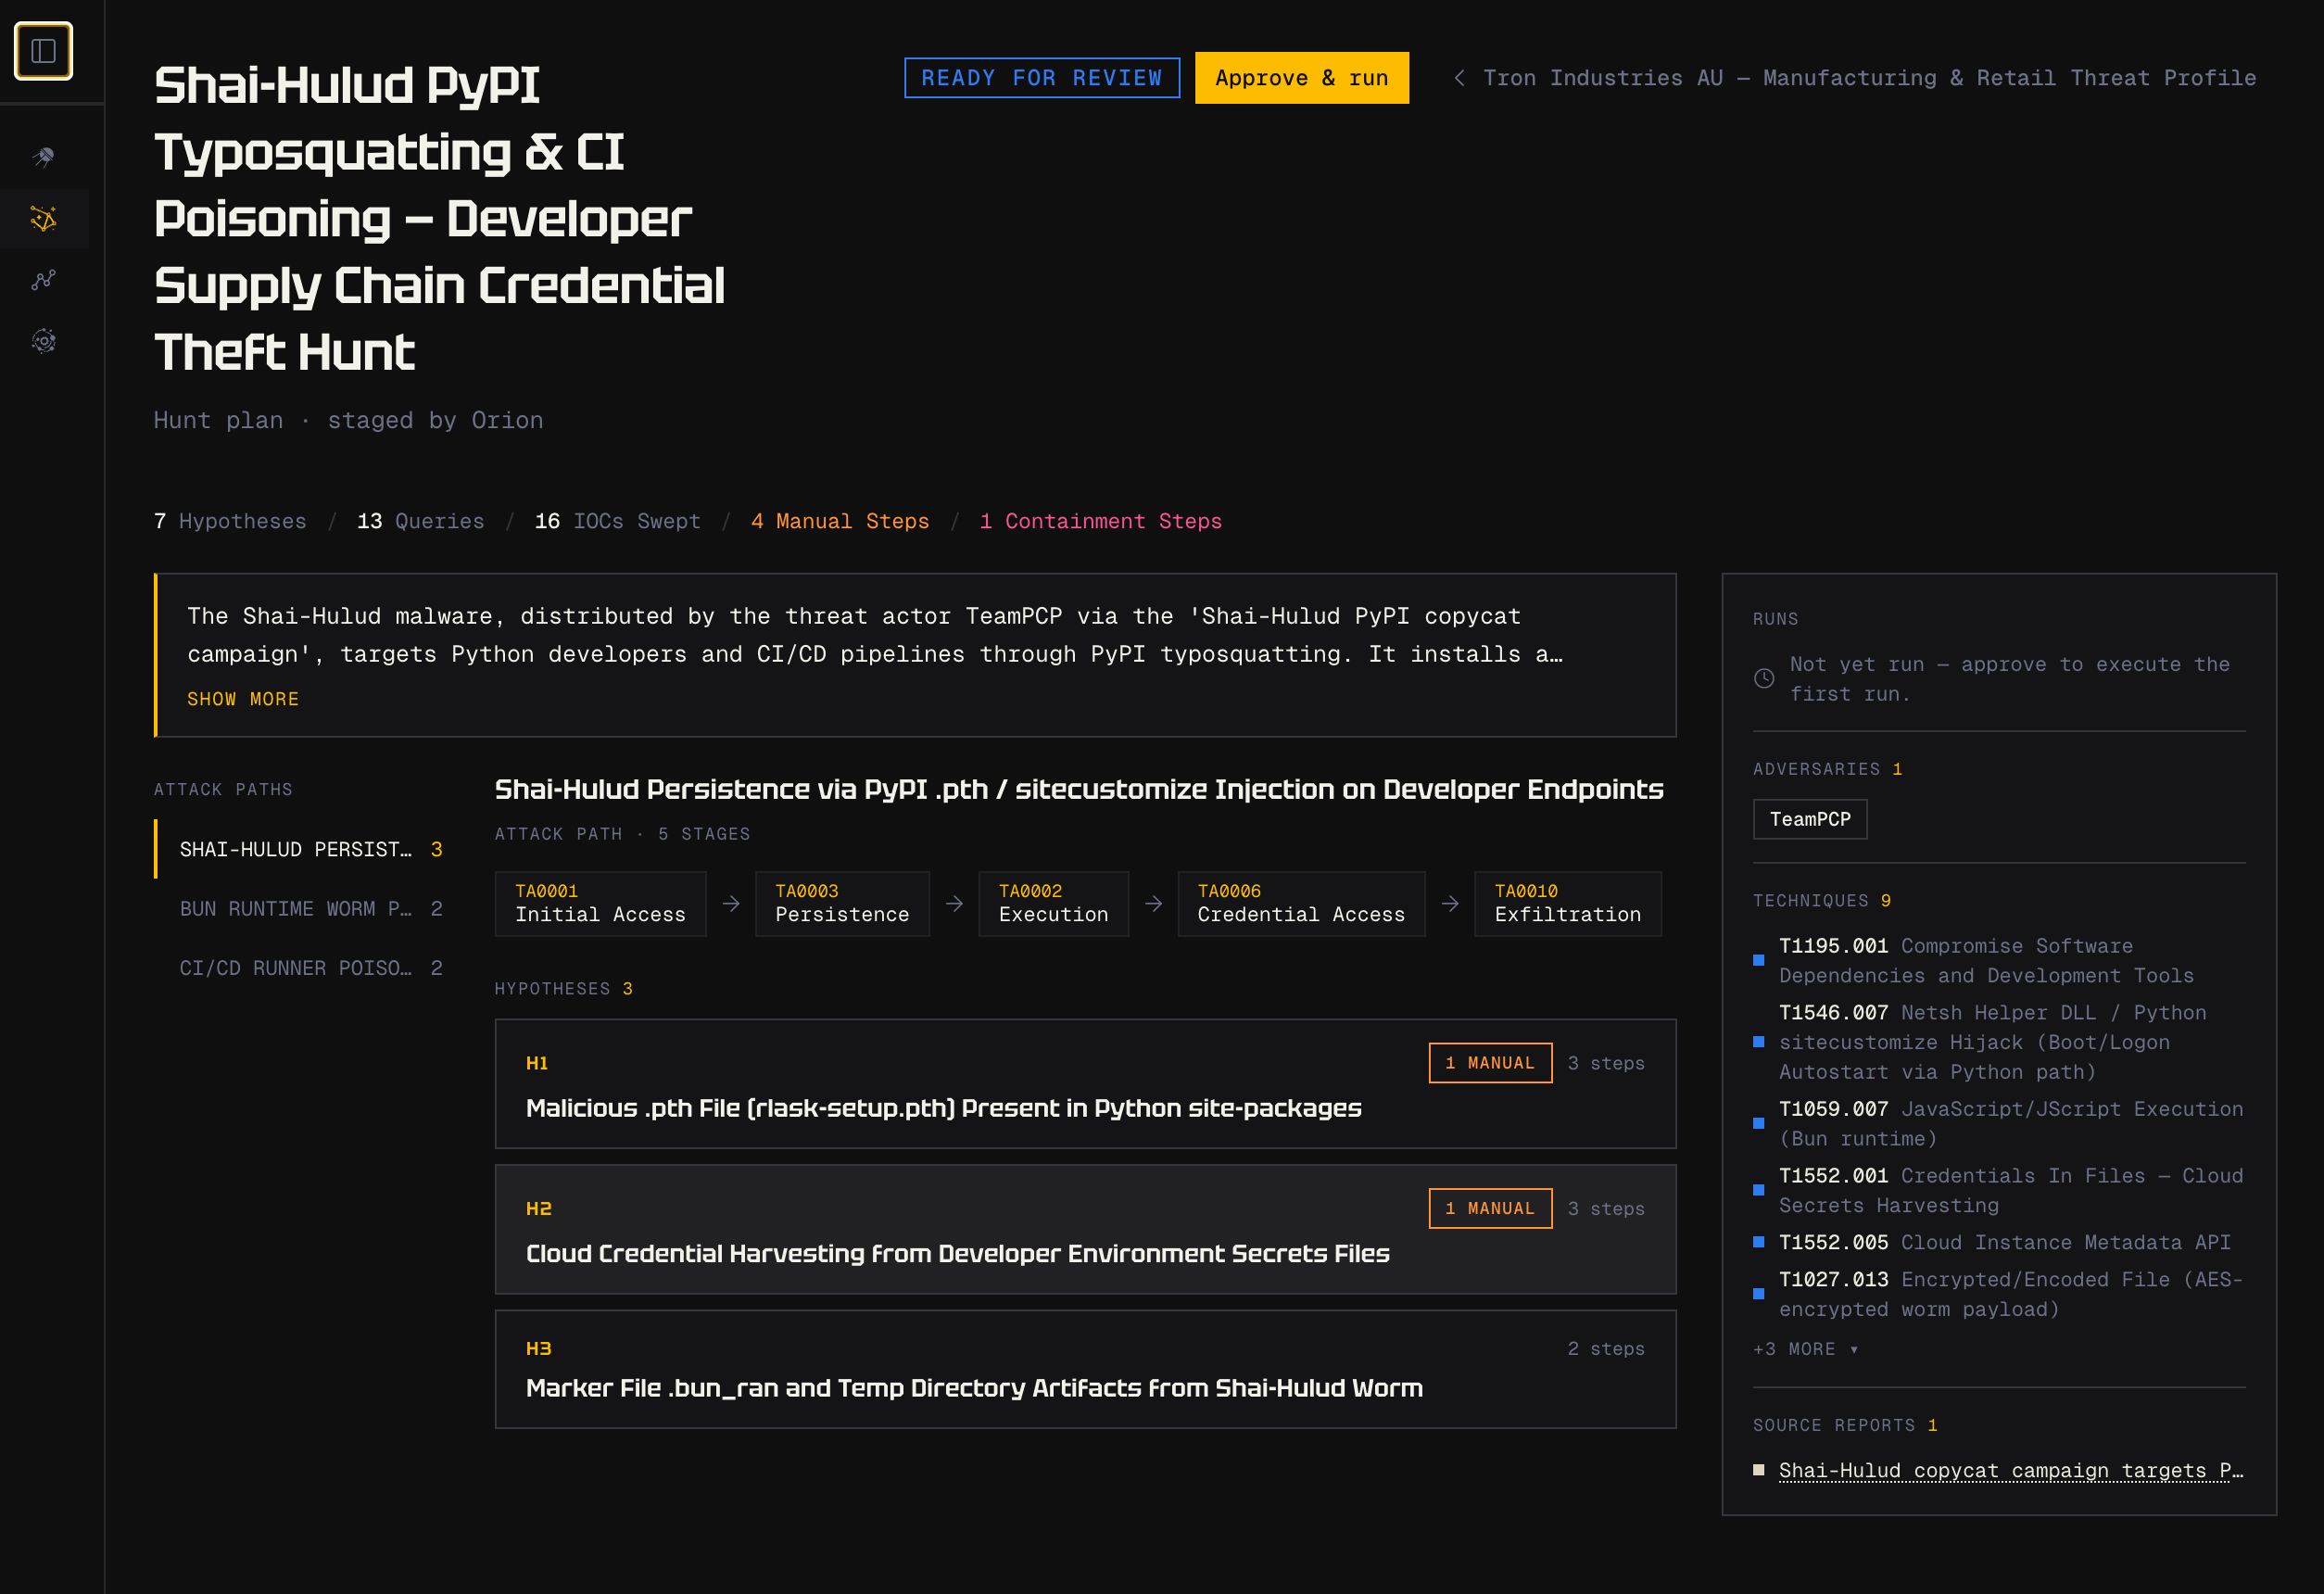This screenshot has height=1594, width=2324.
Task: Click the blue bullet beside T1195.001
Action: (1759, 961)
